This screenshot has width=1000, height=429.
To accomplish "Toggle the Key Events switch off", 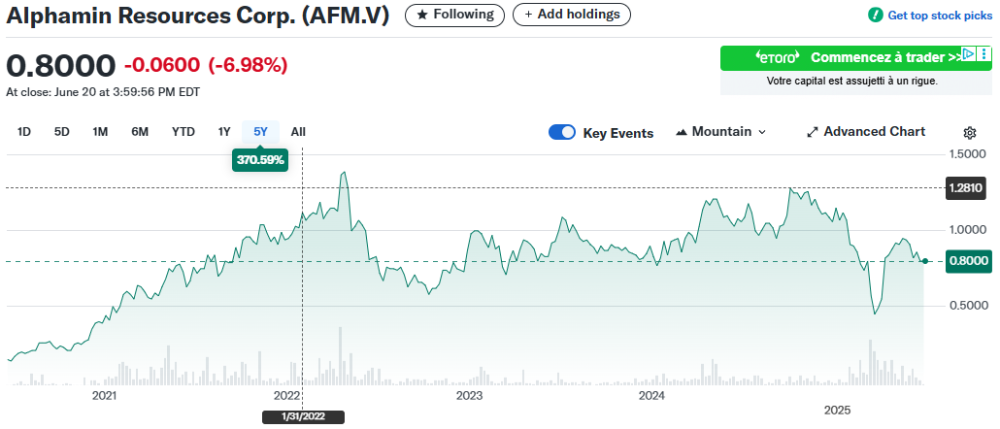I will (x=562, y=132).
